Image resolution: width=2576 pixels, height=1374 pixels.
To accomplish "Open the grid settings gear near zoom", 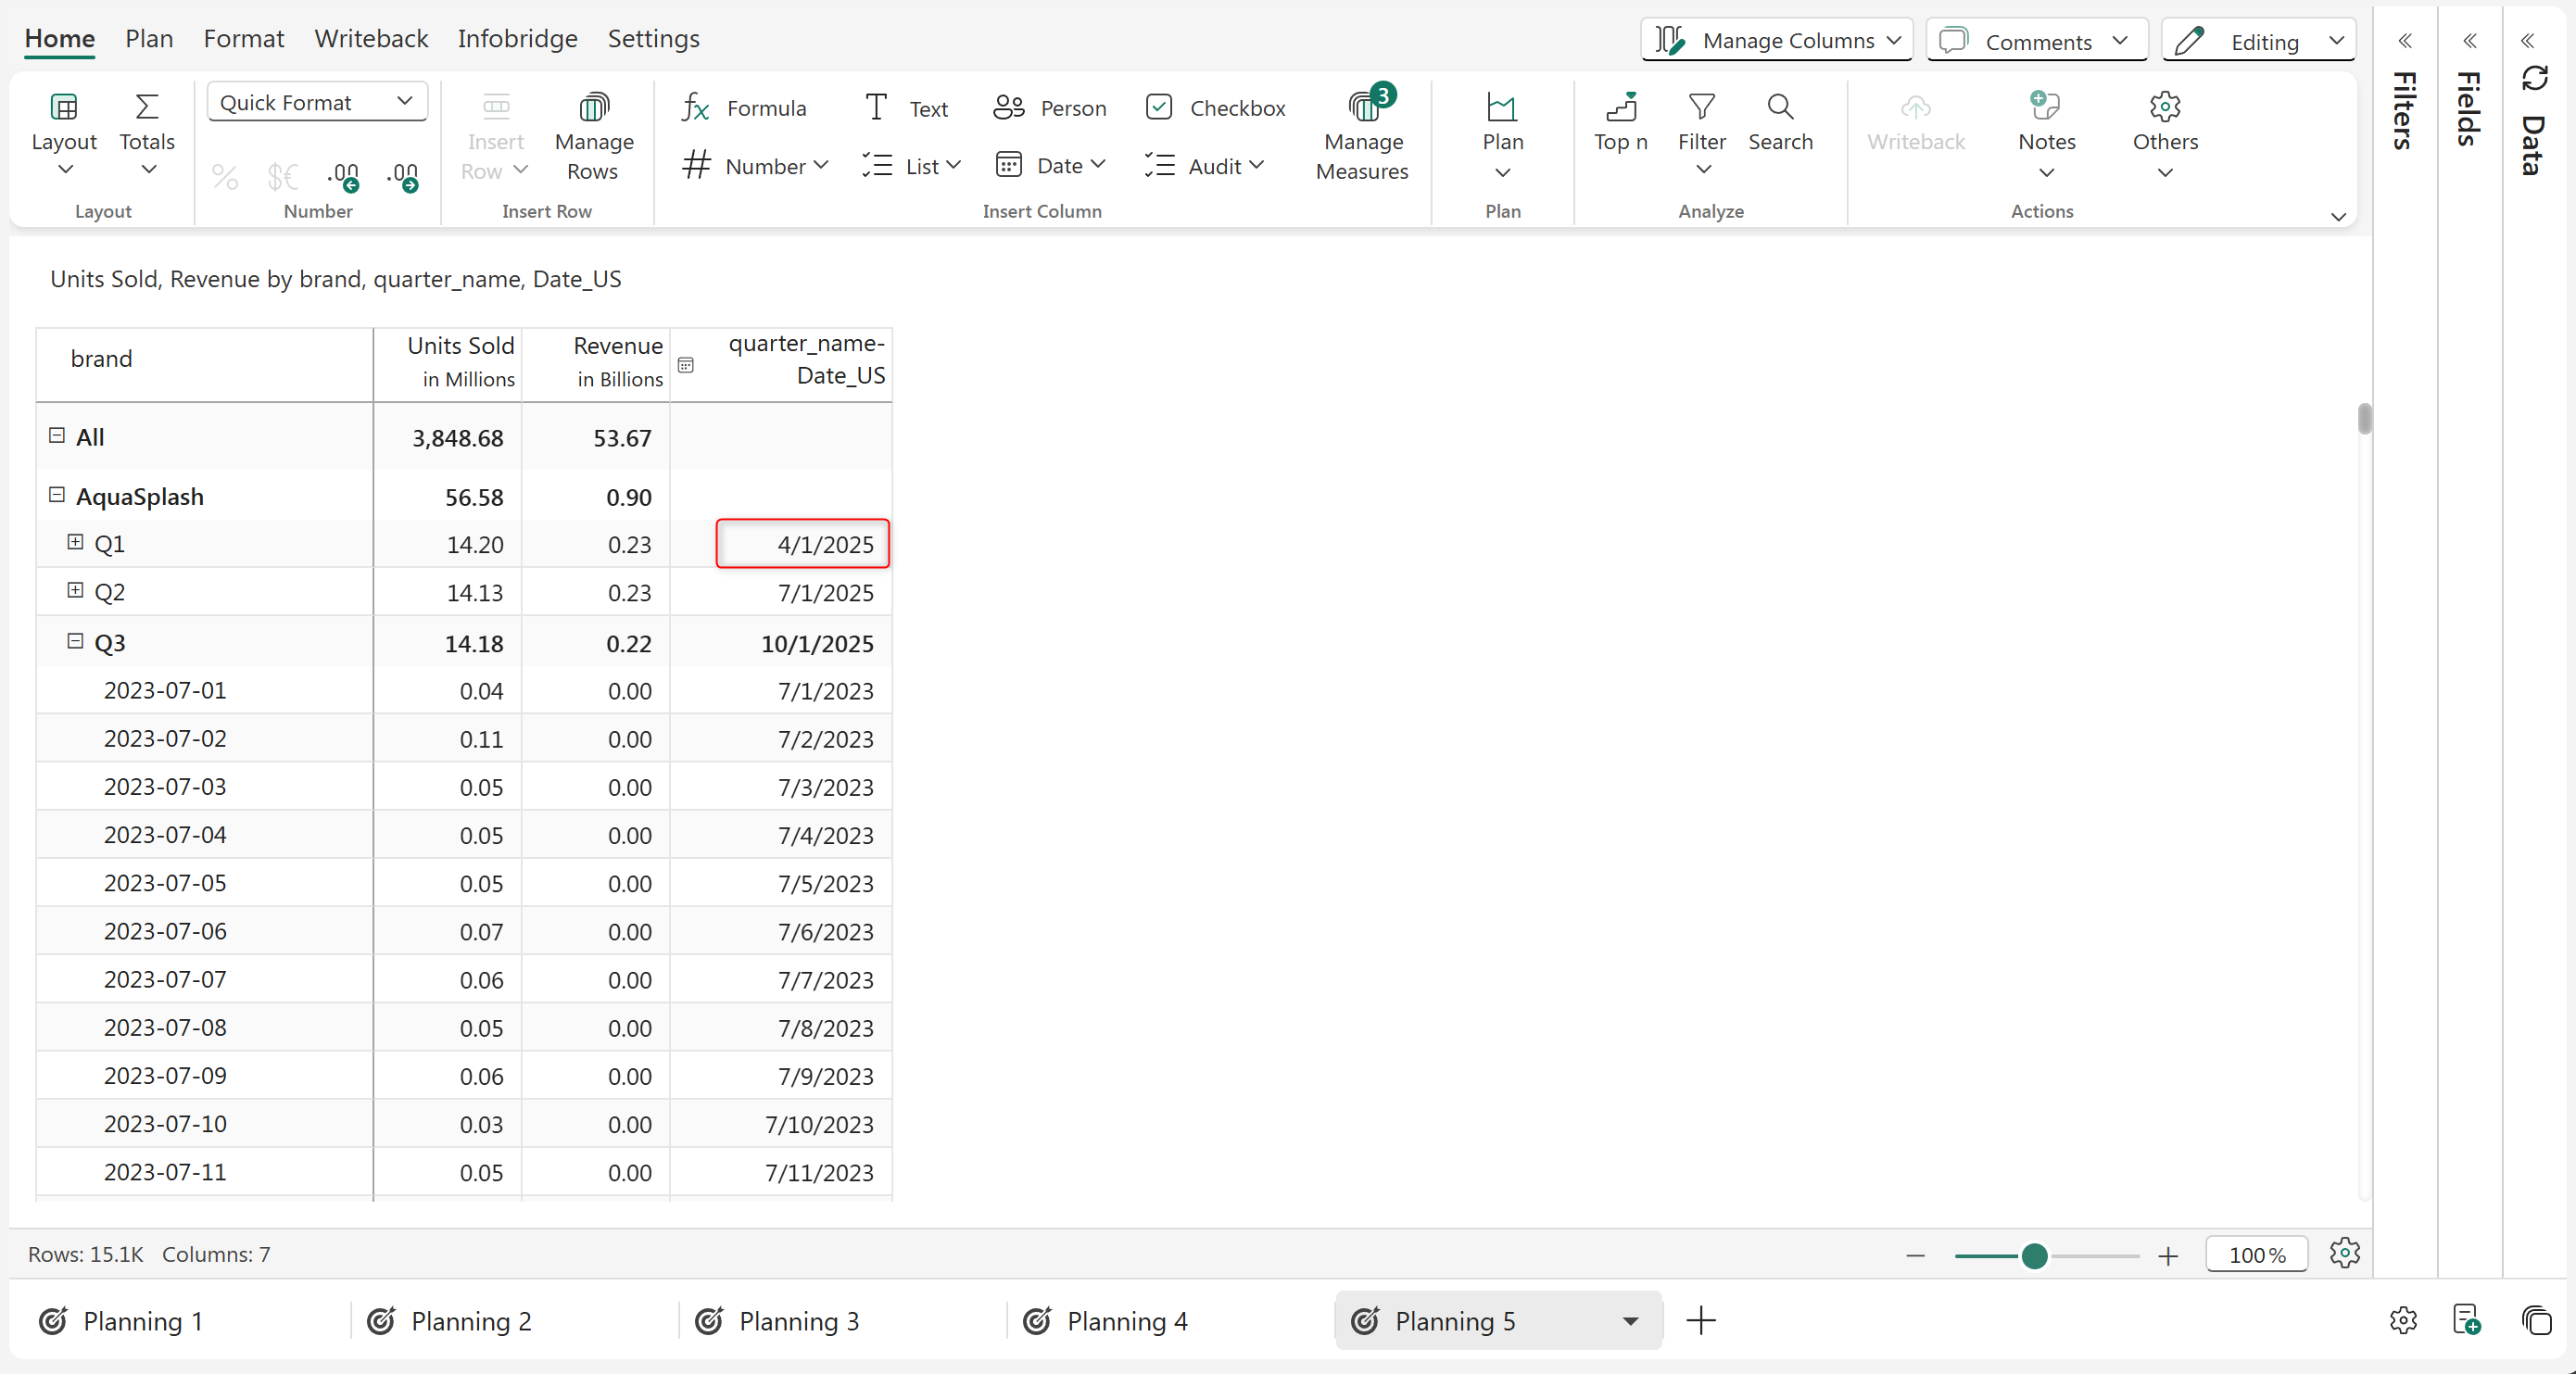I will (2343, 1253).
